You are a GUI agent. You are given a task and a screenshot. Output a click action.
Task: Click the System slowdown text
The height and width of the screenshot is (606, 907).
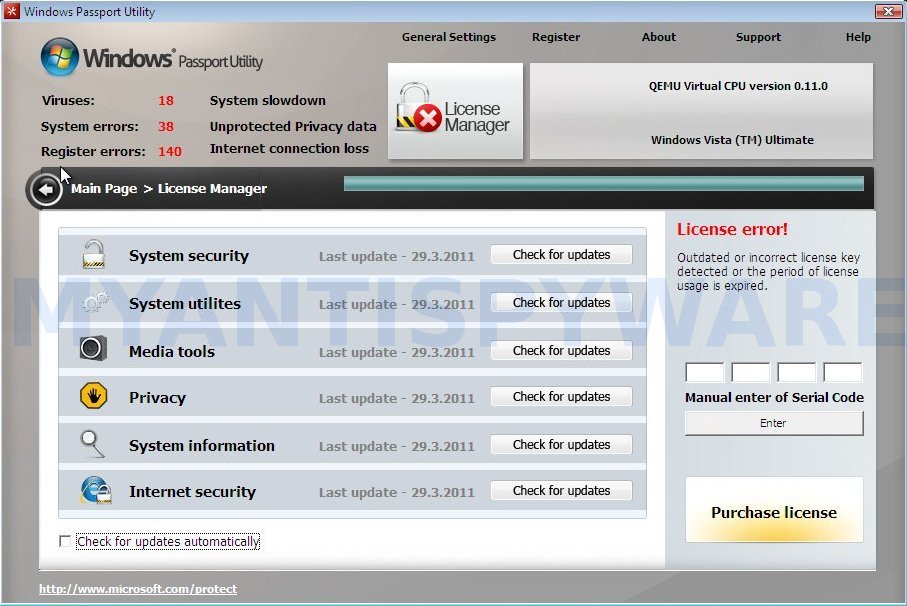[268, 101]
